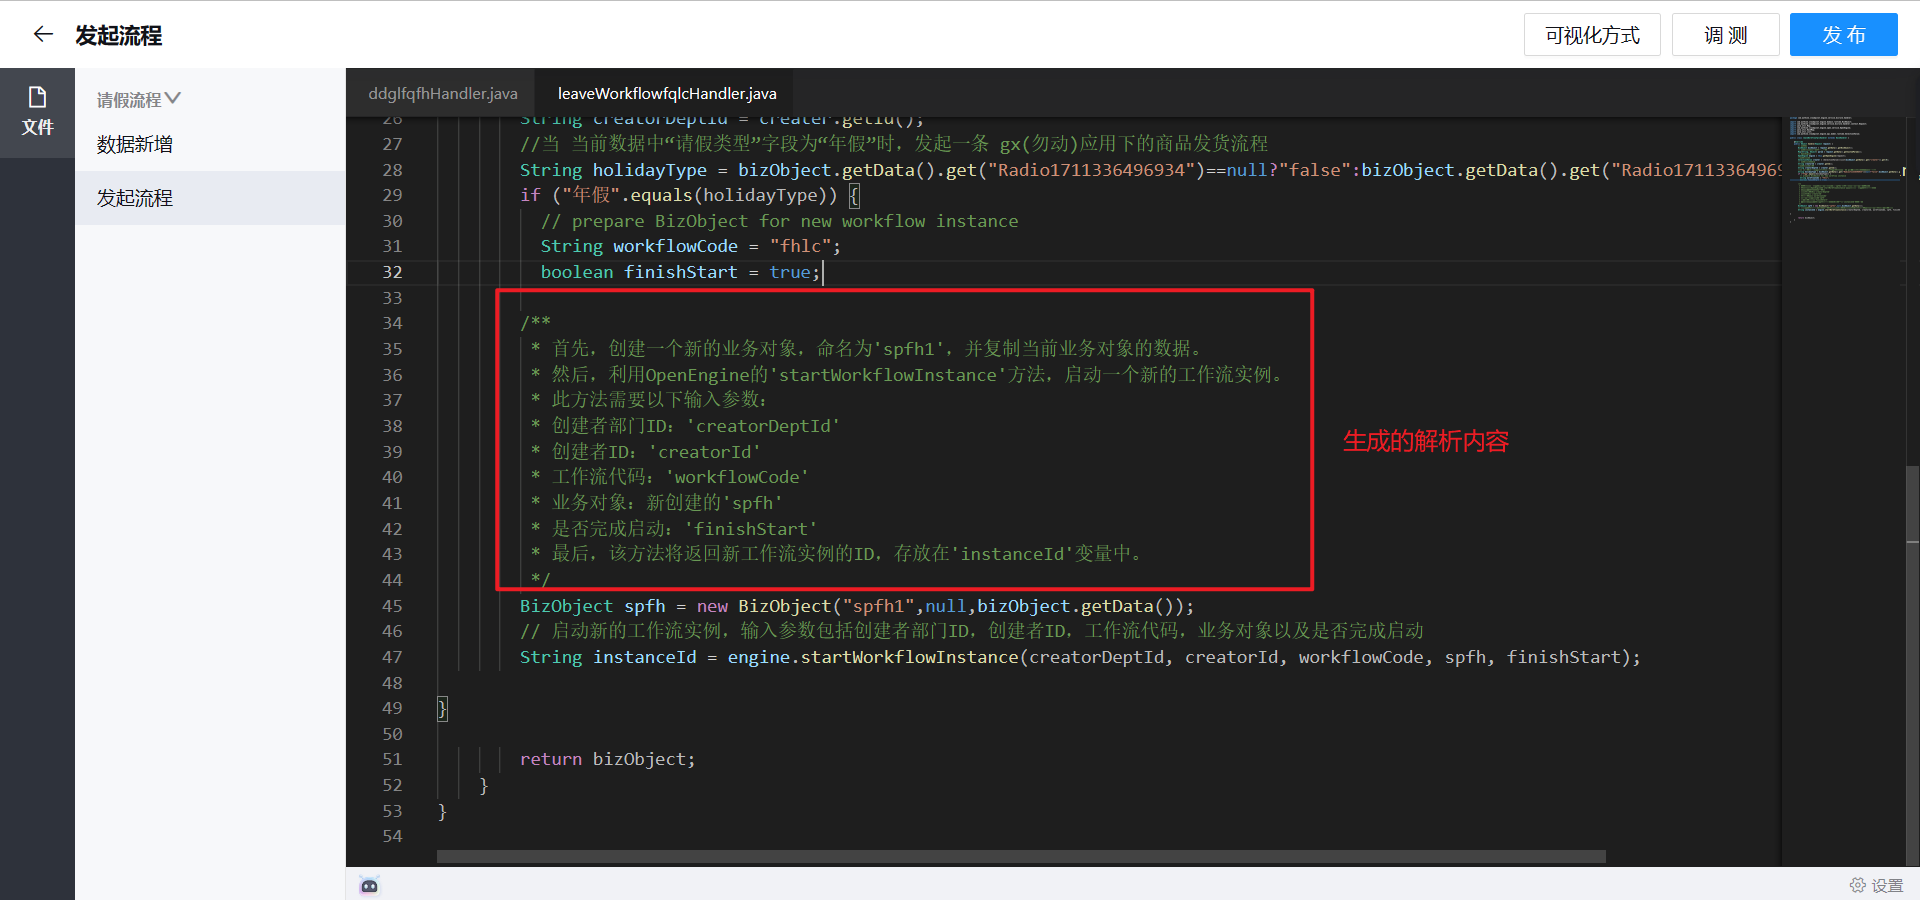Click line number 45 in the gutter

coord(392,606)
